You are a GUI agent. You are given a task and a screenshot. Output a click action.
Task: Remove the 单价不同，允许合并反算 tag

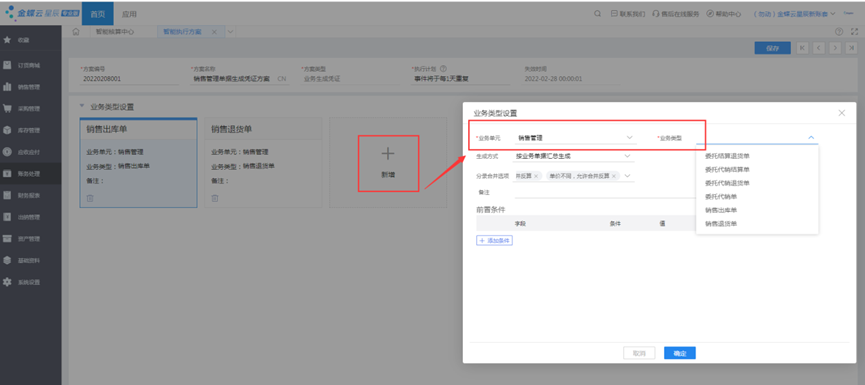[613, 176]
